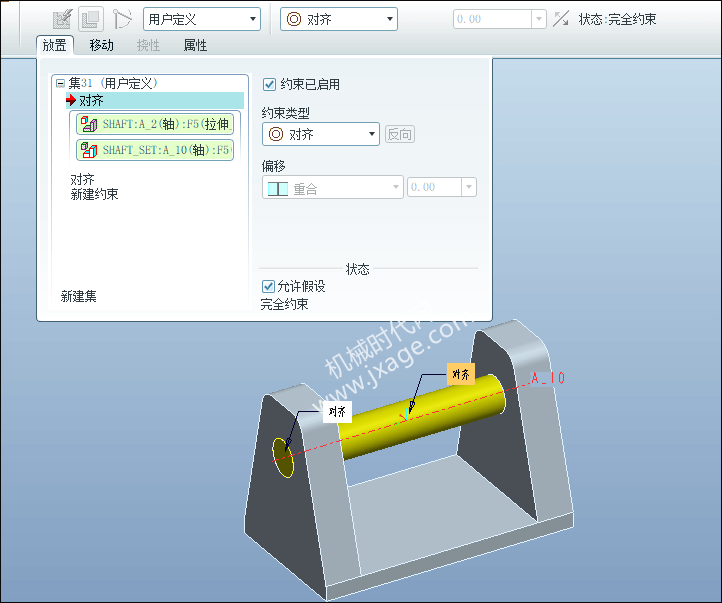Click the panel offset 0.00 input field
Viewport: 722px width, 603px height.
pyautogui.click(x=434, y=187)
